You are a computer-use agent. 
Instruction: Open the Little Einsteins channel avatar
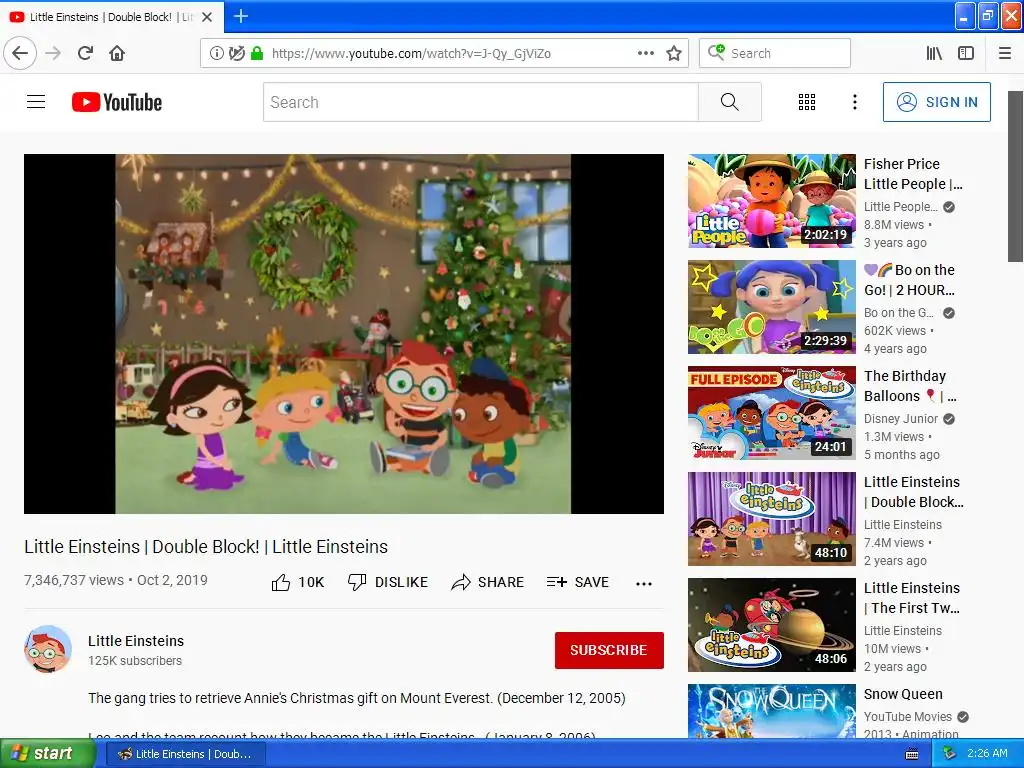tap(48, 649)
